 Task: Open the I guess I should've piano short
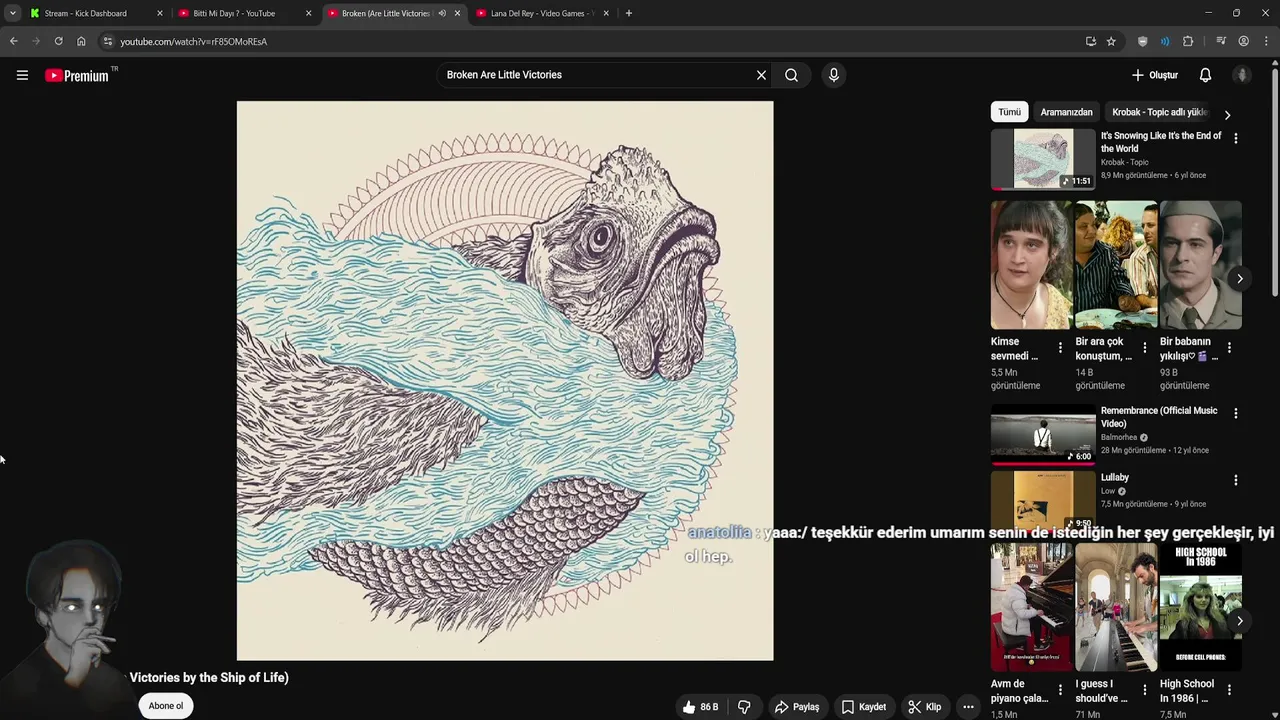[1116, 607]
